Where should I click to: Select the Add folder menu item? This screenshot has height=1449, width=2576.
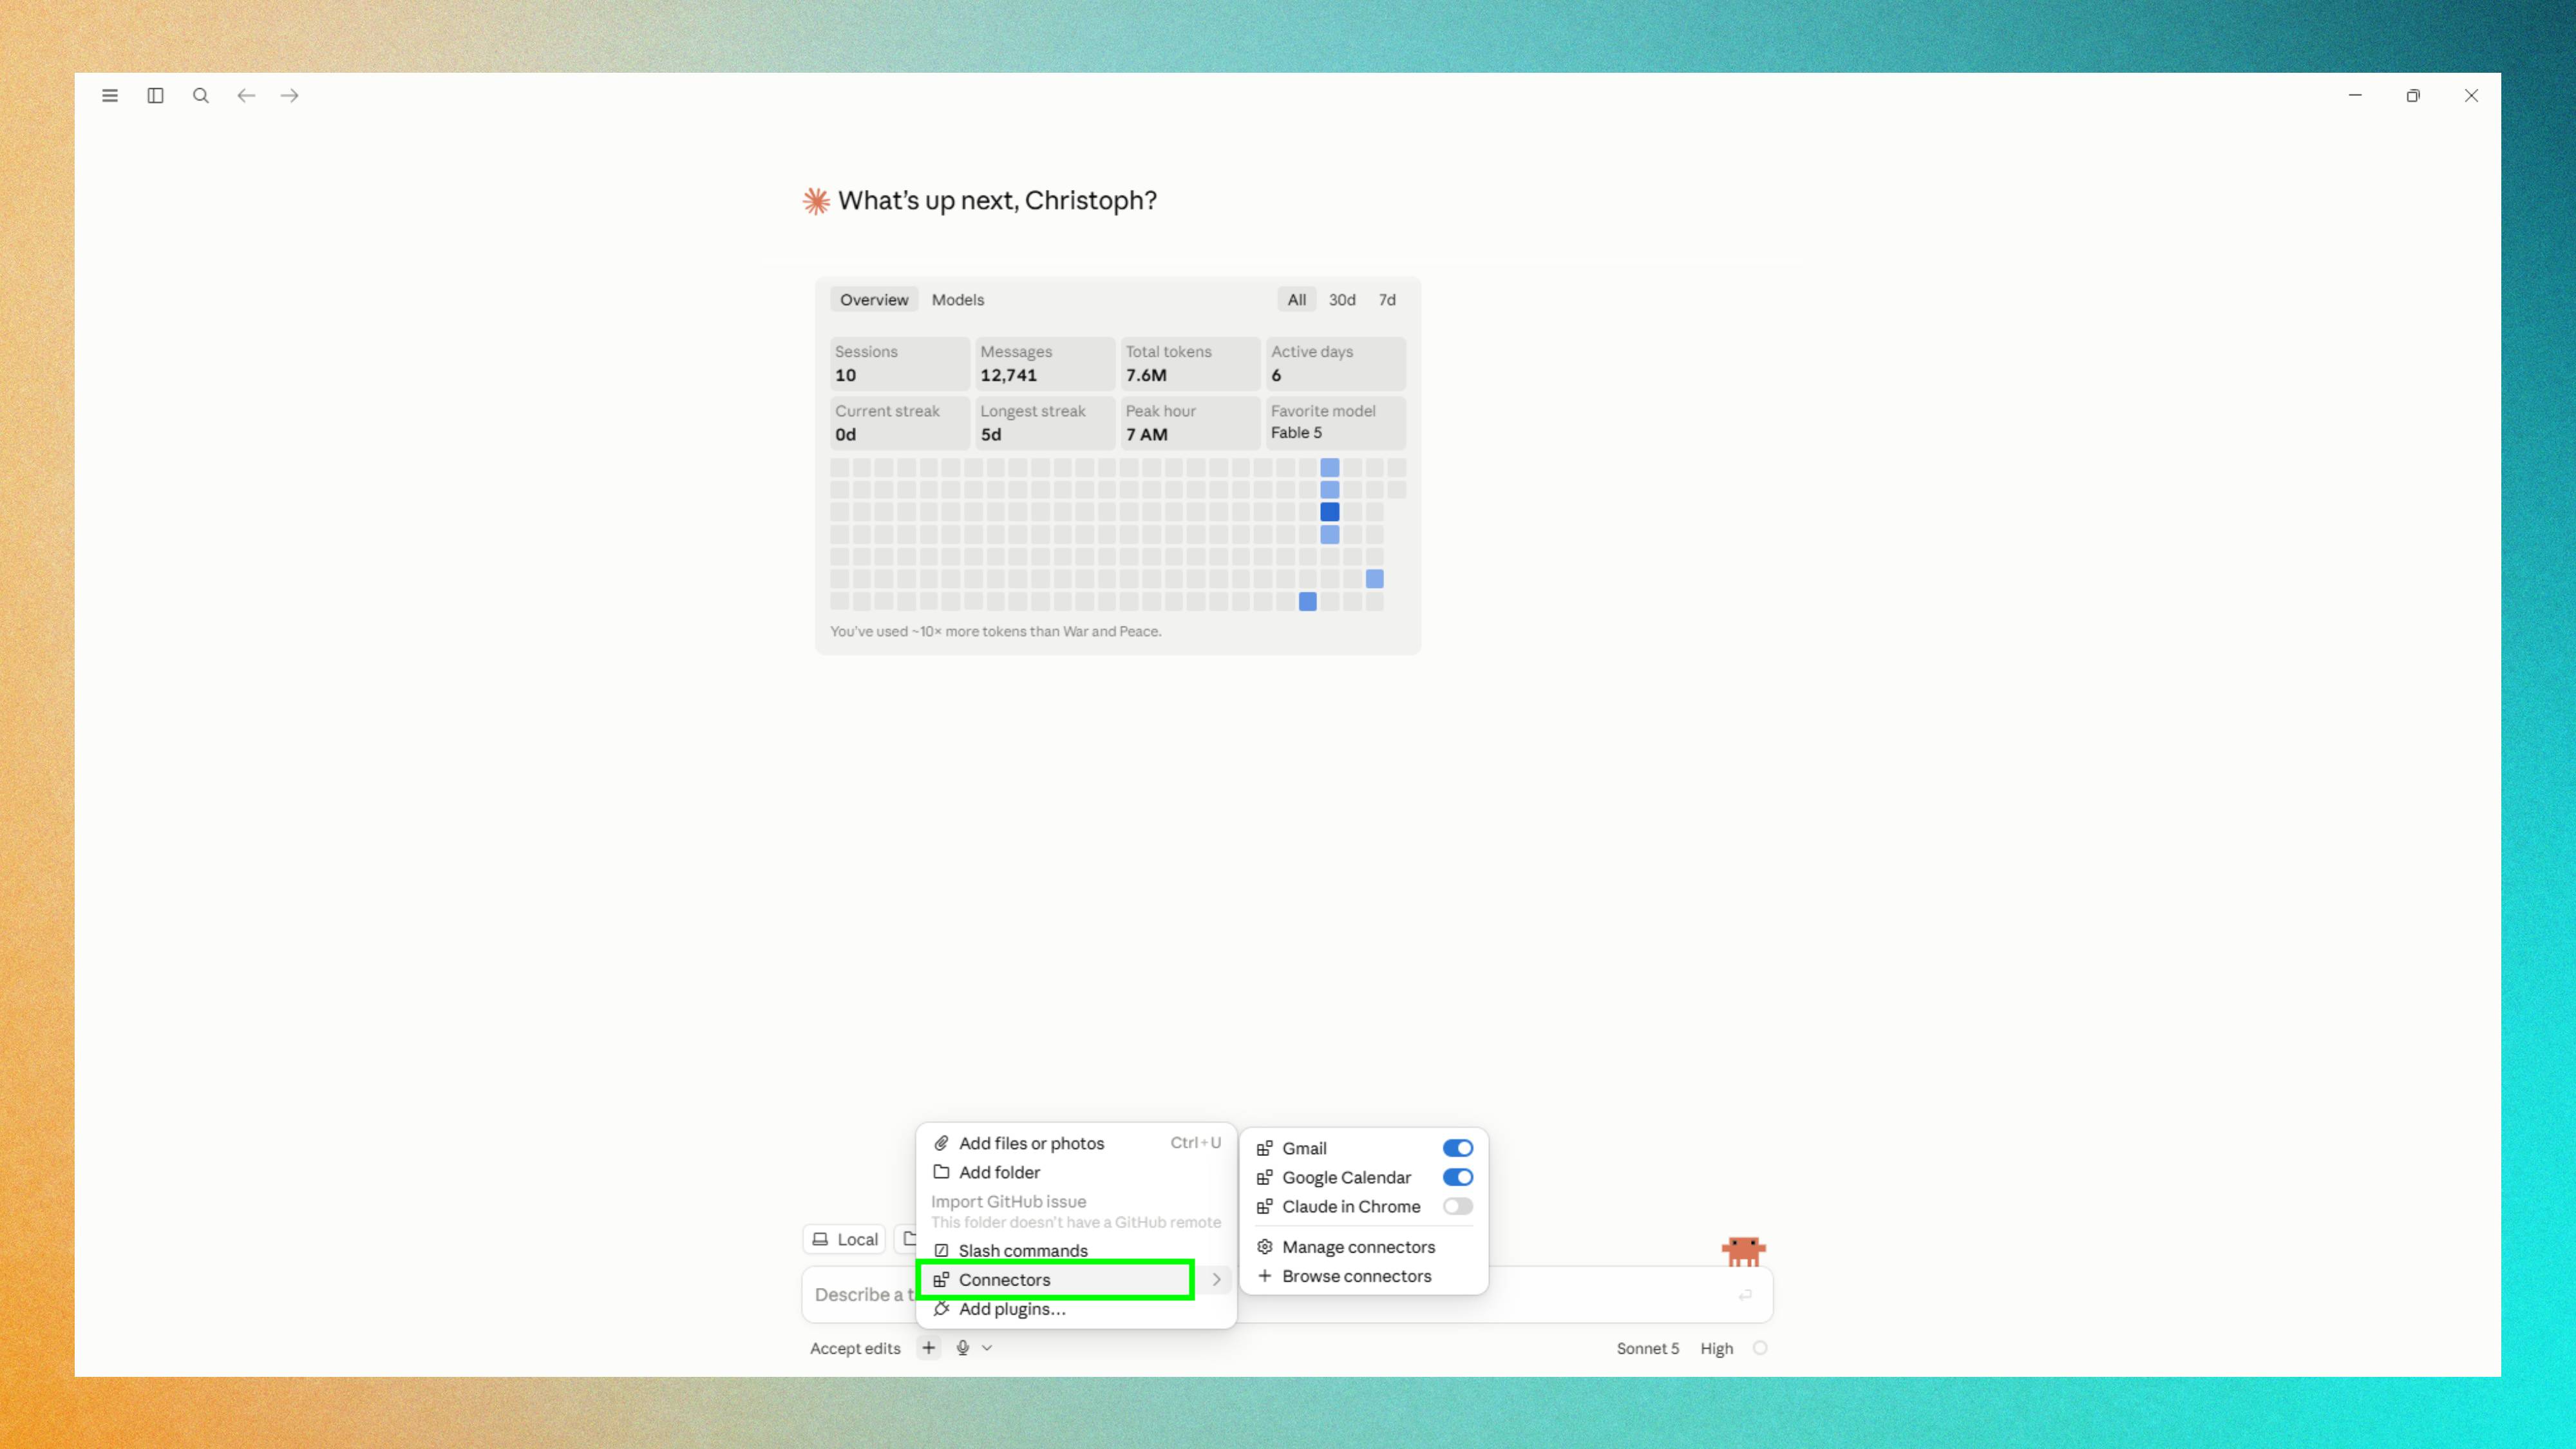click(1076, 1172)
